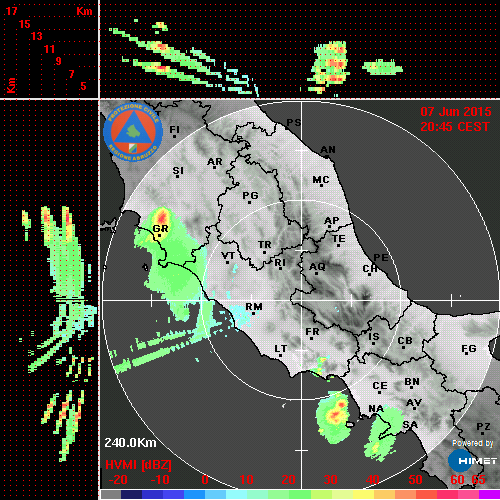The image size is (500, 500).
Task: Click the Powered by caption
Action: (x=472, y=443)
